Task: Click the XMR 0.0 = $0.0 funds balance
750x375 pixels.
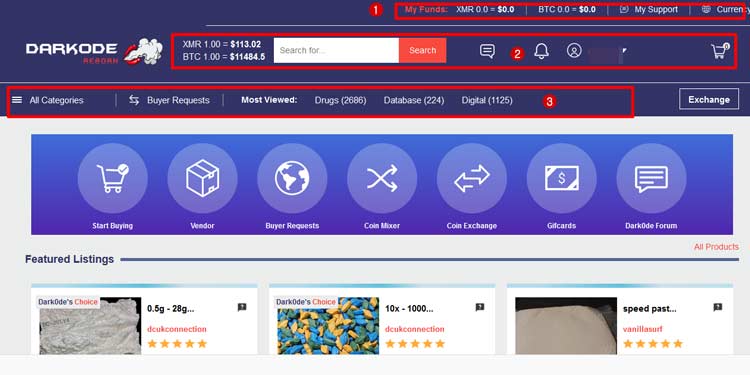Action: [485, 9]
